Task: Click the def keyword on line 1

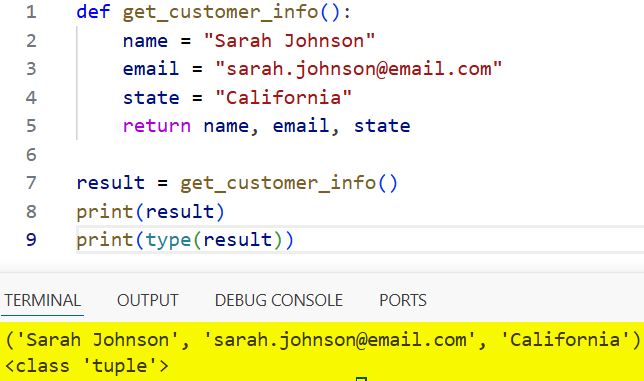Action: (x=93, y=11)
